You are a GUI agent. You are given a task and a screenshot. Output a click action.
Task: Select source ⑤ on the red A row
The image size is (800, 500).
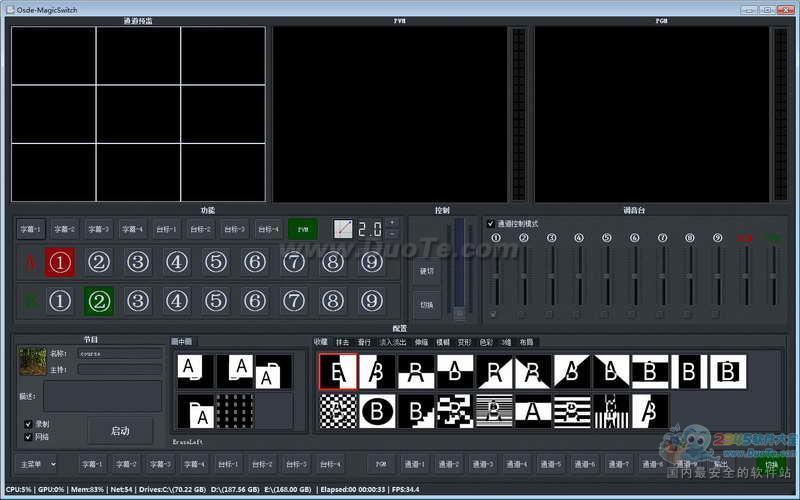[216, 262]
